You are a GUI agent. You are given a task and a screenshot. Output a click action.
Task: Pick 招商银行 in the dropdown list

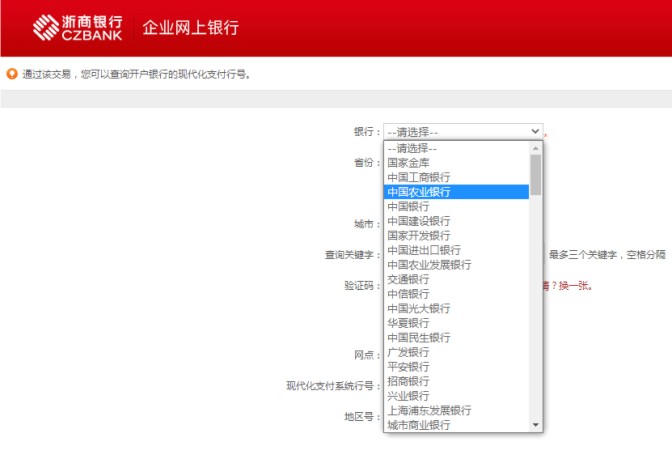[x=456, y=381]
